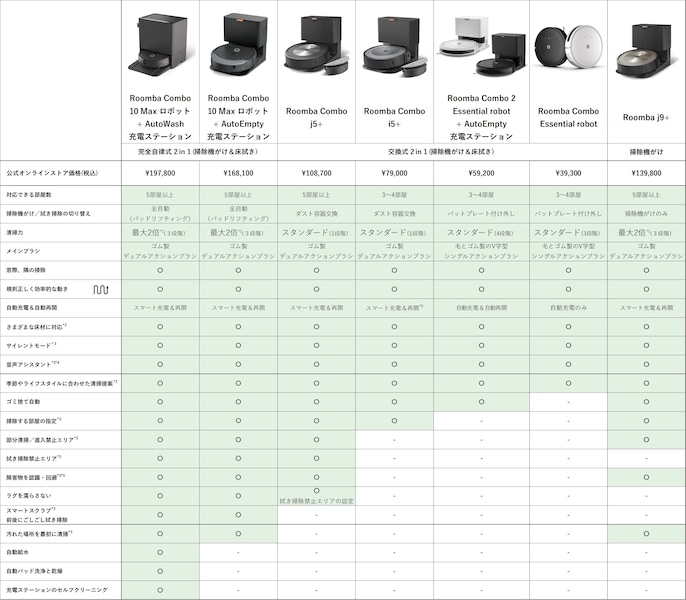The height and width of the screenshot is (600, 686).
Task: Click the '対応できる部屋数' row label
Action: coord(29,195)
